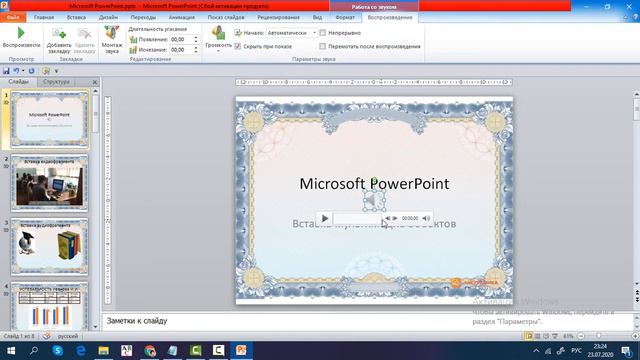Select slide 4 thumbnail with chart
The width and height of the screenshot is (640, 360).
point(49,307)
